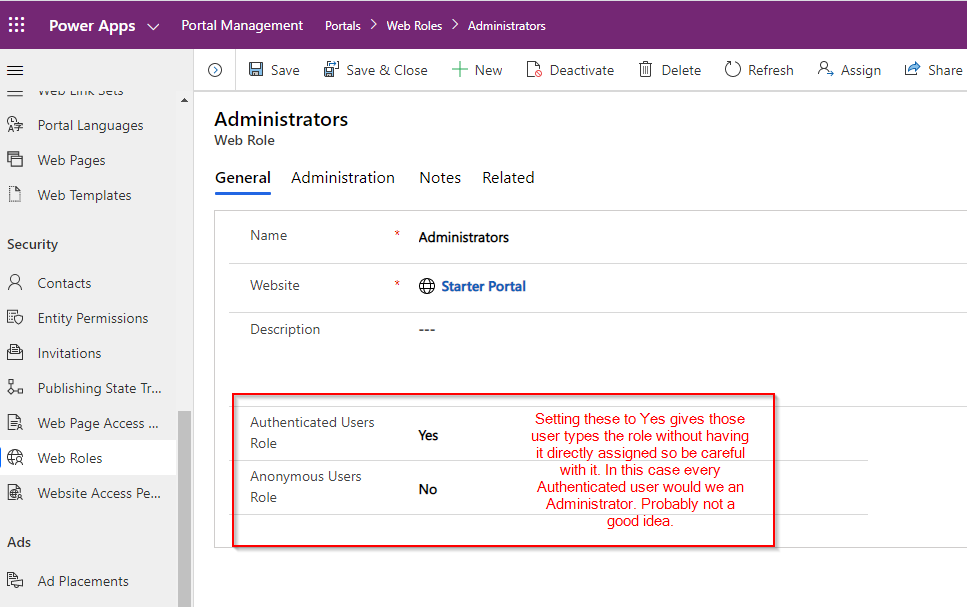Click Administrators breadcrumb
The height and width of the screenshot is (607, 967).
point(506,26)
